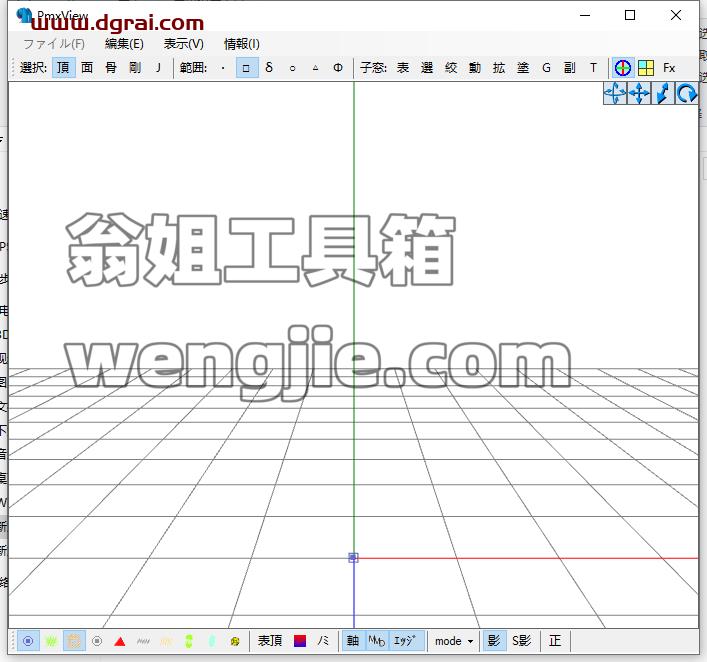The image size is (707, 662).
Task: Open the 表示(V) menu
Action: (184, 44)
